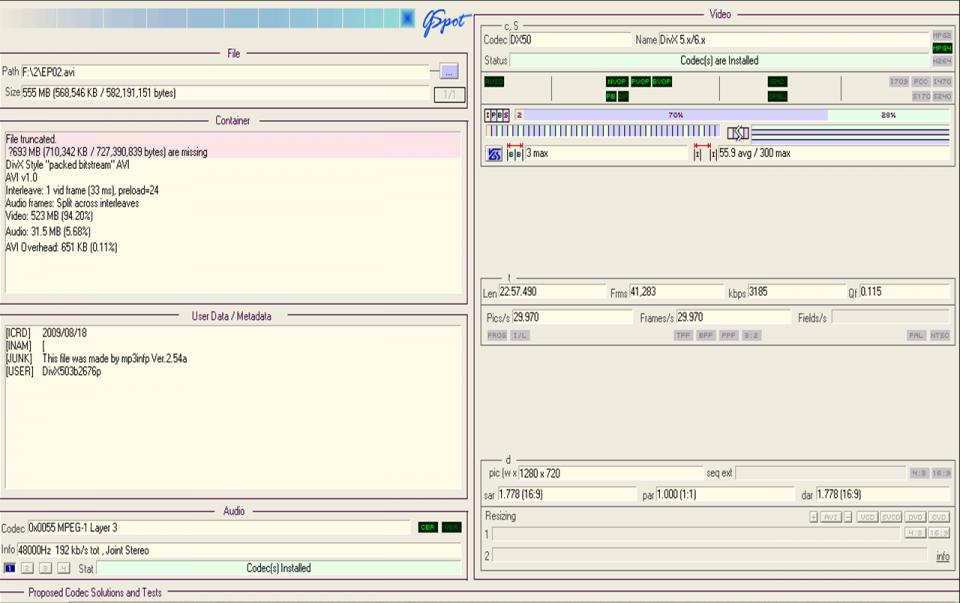Click the video Codec field DX50
The image size is (960, 603).
pyautogui.click(x=569, y=40)
